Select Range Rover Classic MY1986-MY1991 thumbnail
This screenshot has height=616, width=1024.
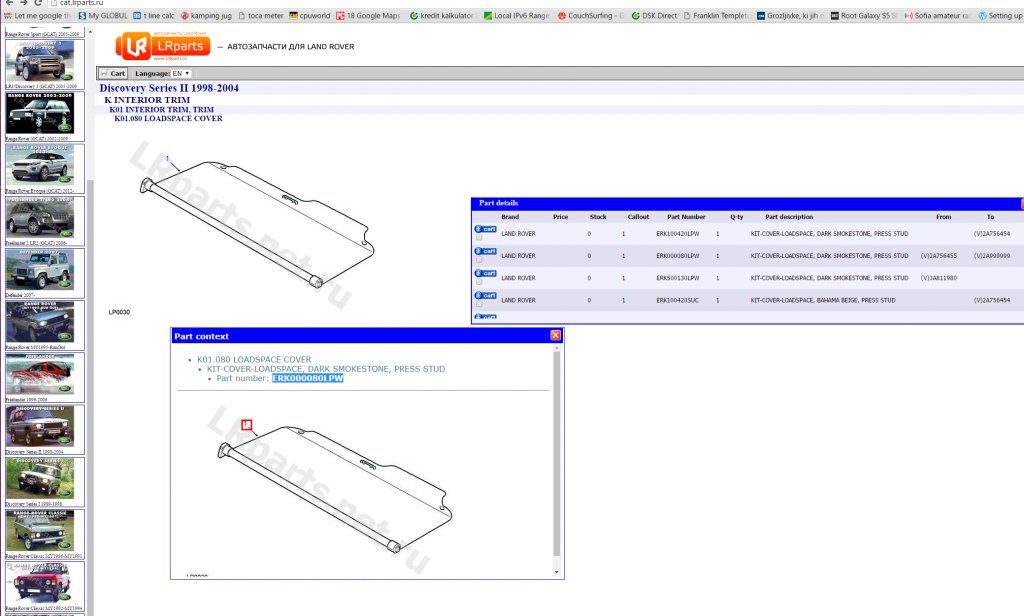pyautogui.click(x=44, y=534)
